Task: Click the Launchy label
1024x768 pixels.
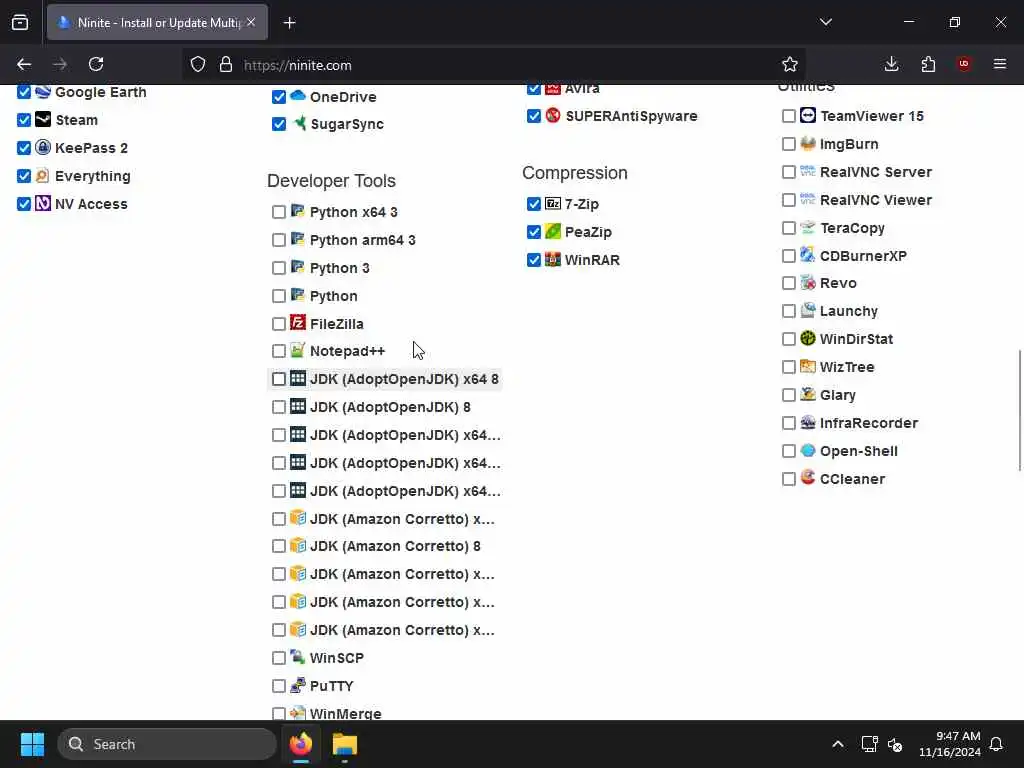Action: (x=848, y=311)
